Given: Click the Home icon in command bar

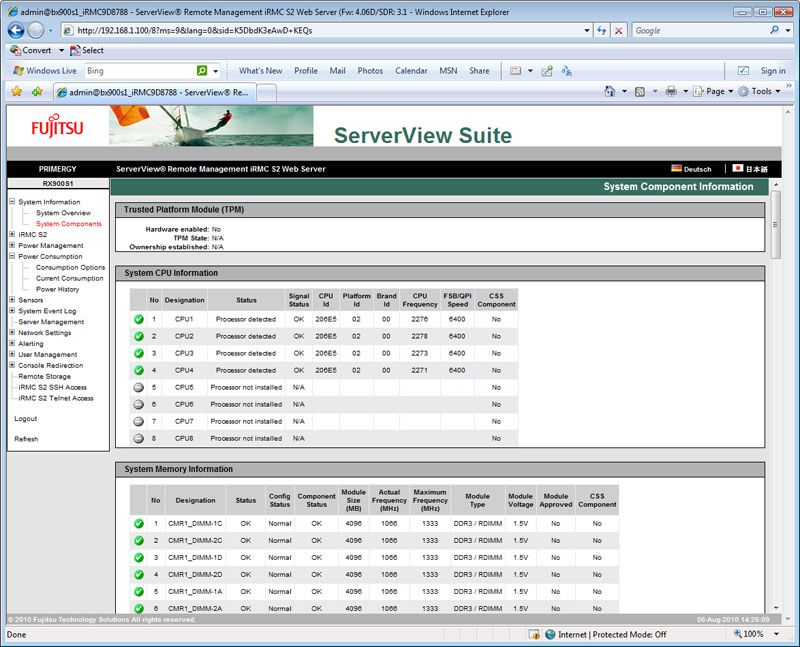Looking at the screenshot, I should [610, 91].
